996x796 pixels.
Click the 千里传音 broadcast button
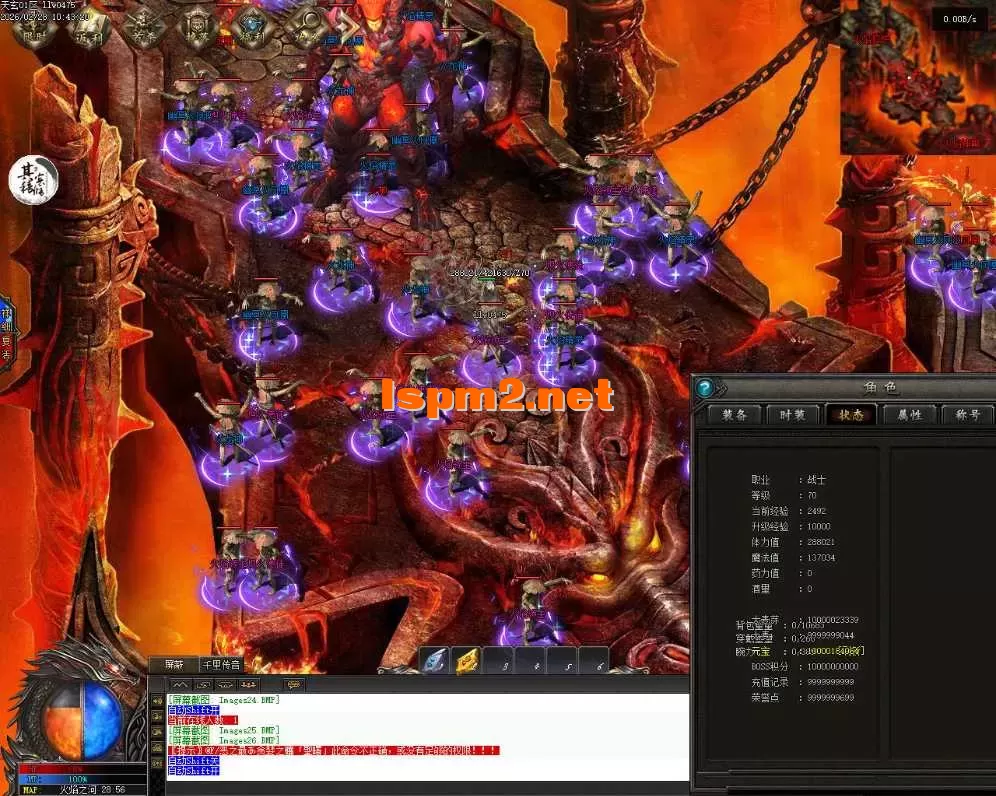point(220,664)
